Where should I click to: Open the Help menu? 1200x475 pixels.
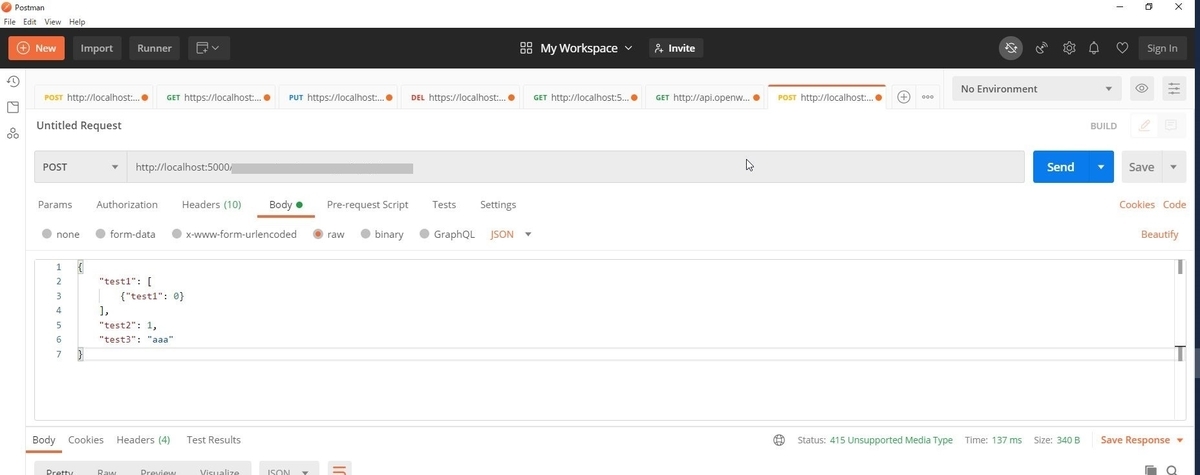[x=77, y=21]
